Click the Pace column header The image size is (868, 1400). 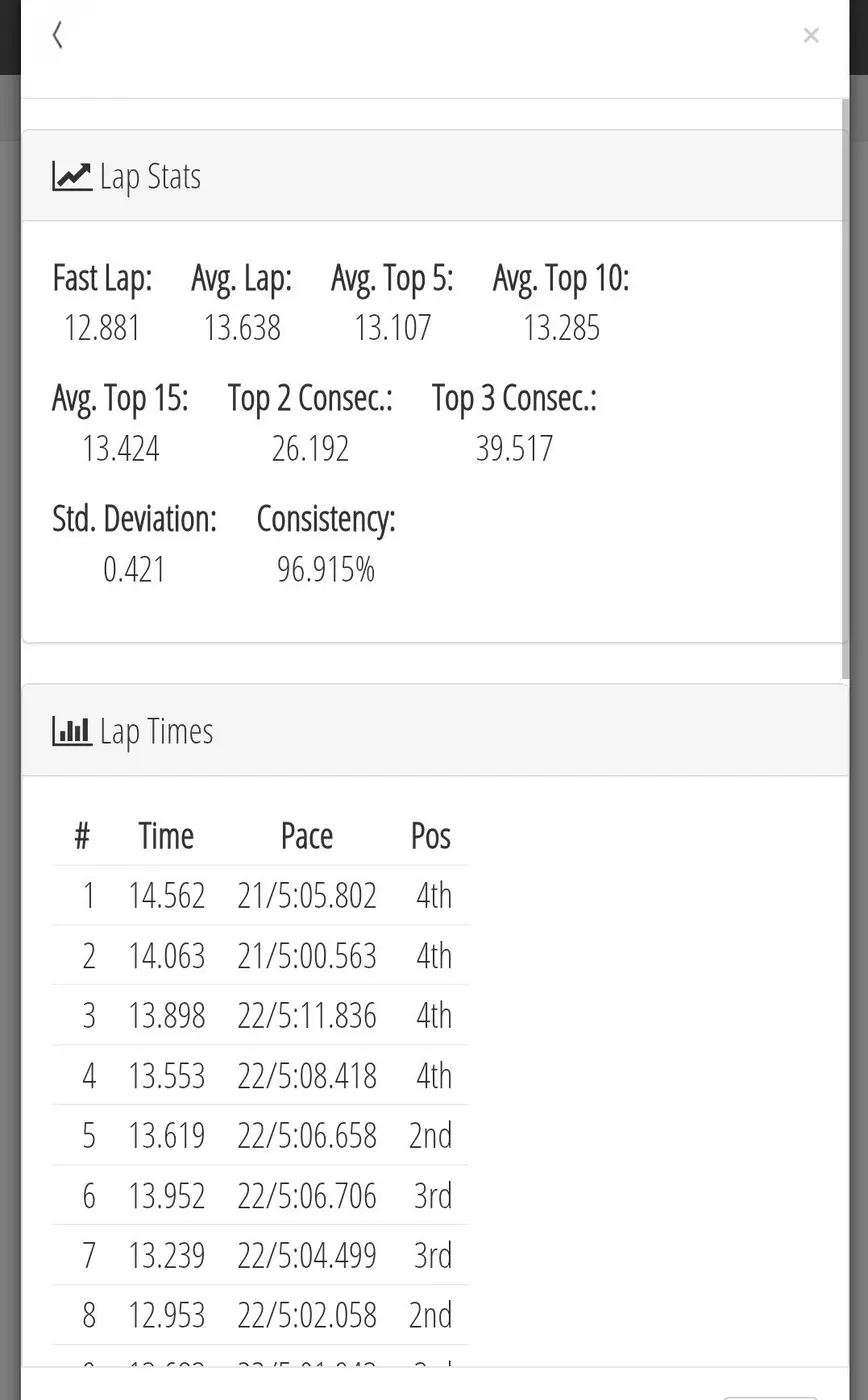pos(307,836)
